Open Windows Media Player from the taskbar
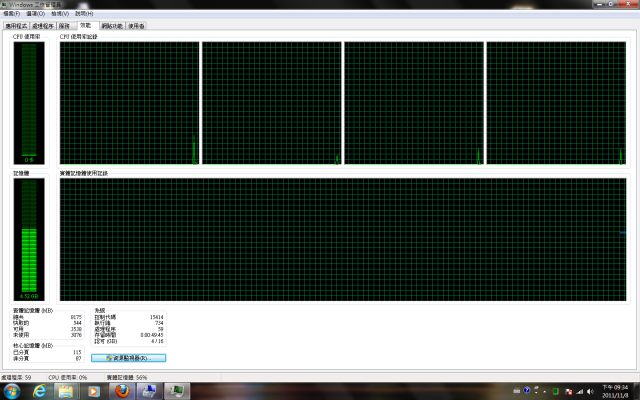Image resolution: width=640 pixels, height=400 pixels. click(93, 392)
